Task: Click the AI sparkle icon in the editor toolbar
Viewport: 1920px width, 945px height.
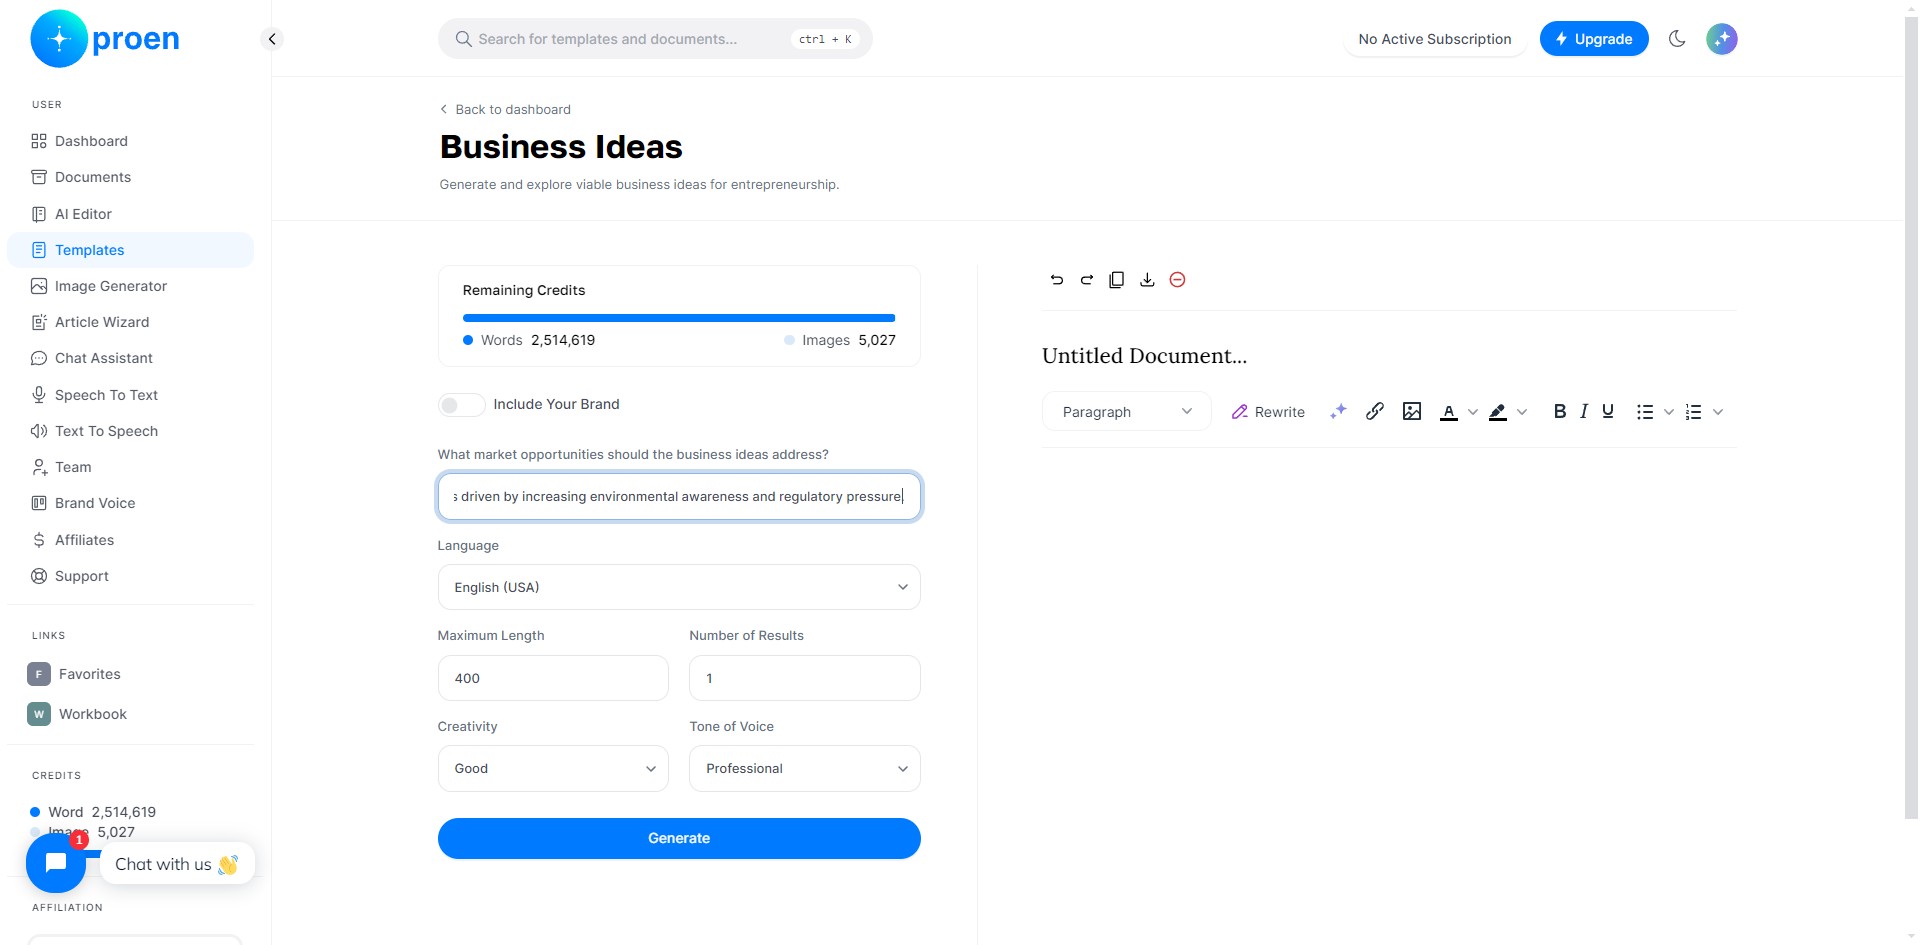Action: 1338,411
